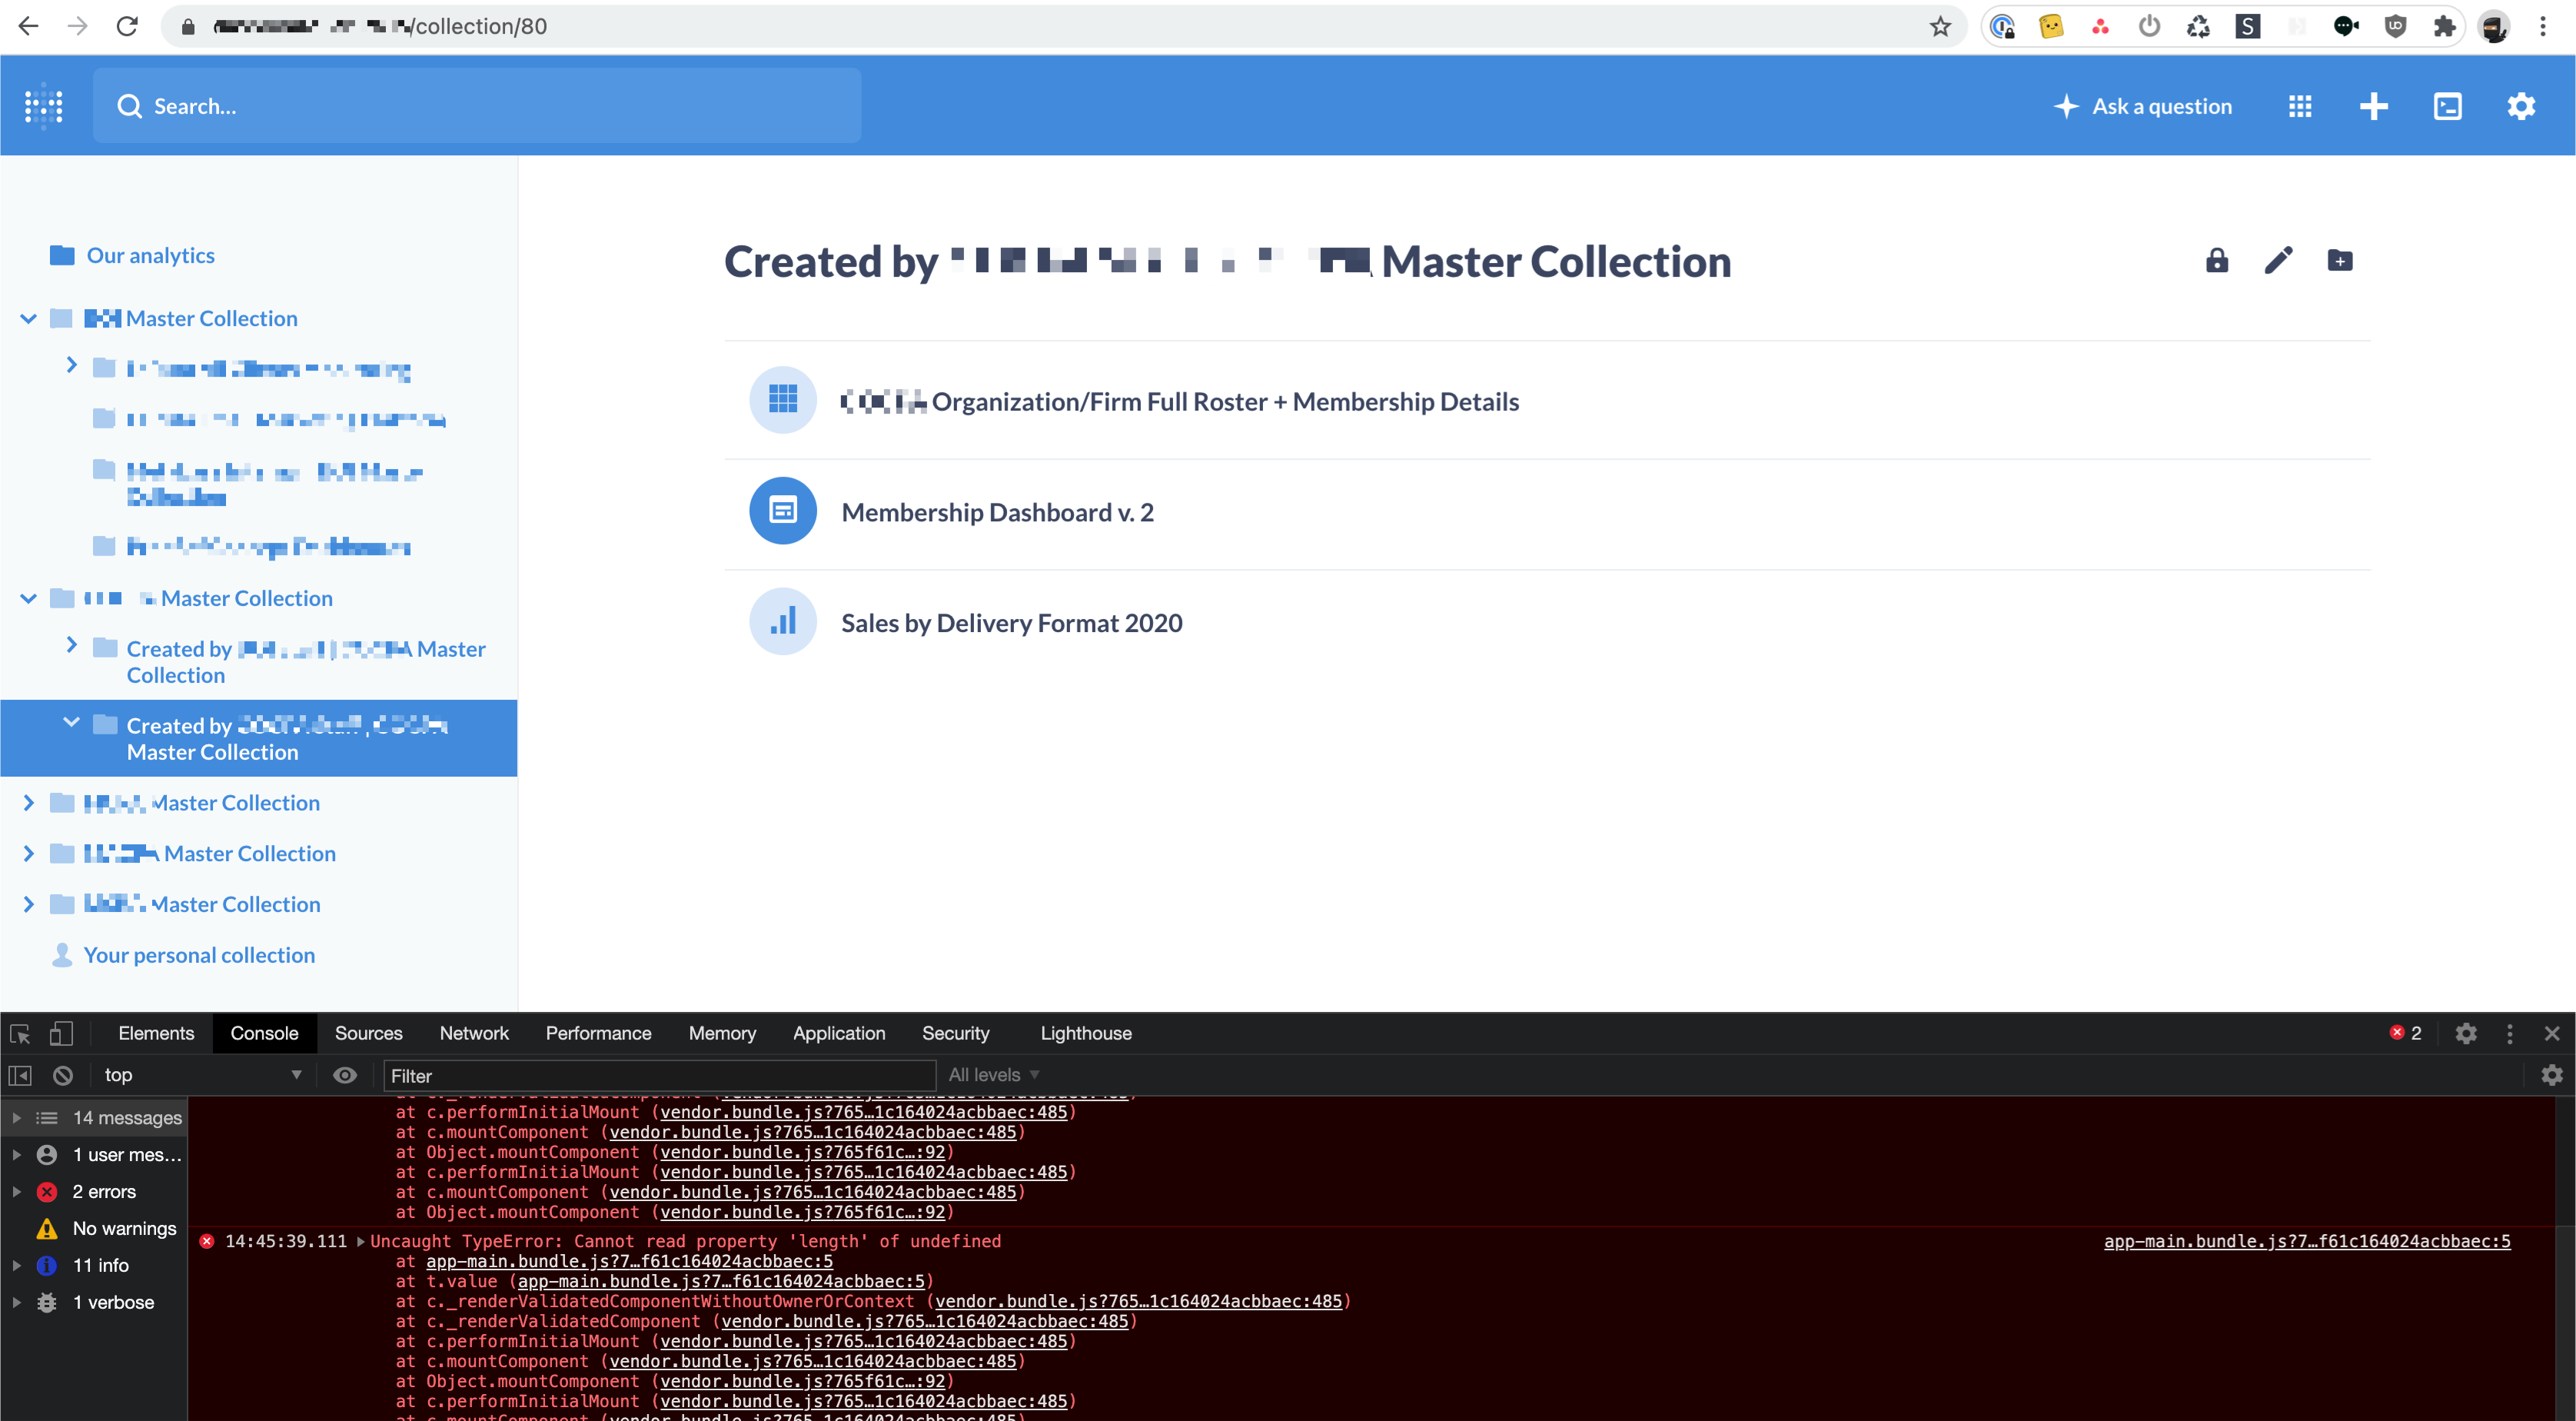Open console settings gear
The image size is (2576, 1421).
(x=2552, y=1075)
